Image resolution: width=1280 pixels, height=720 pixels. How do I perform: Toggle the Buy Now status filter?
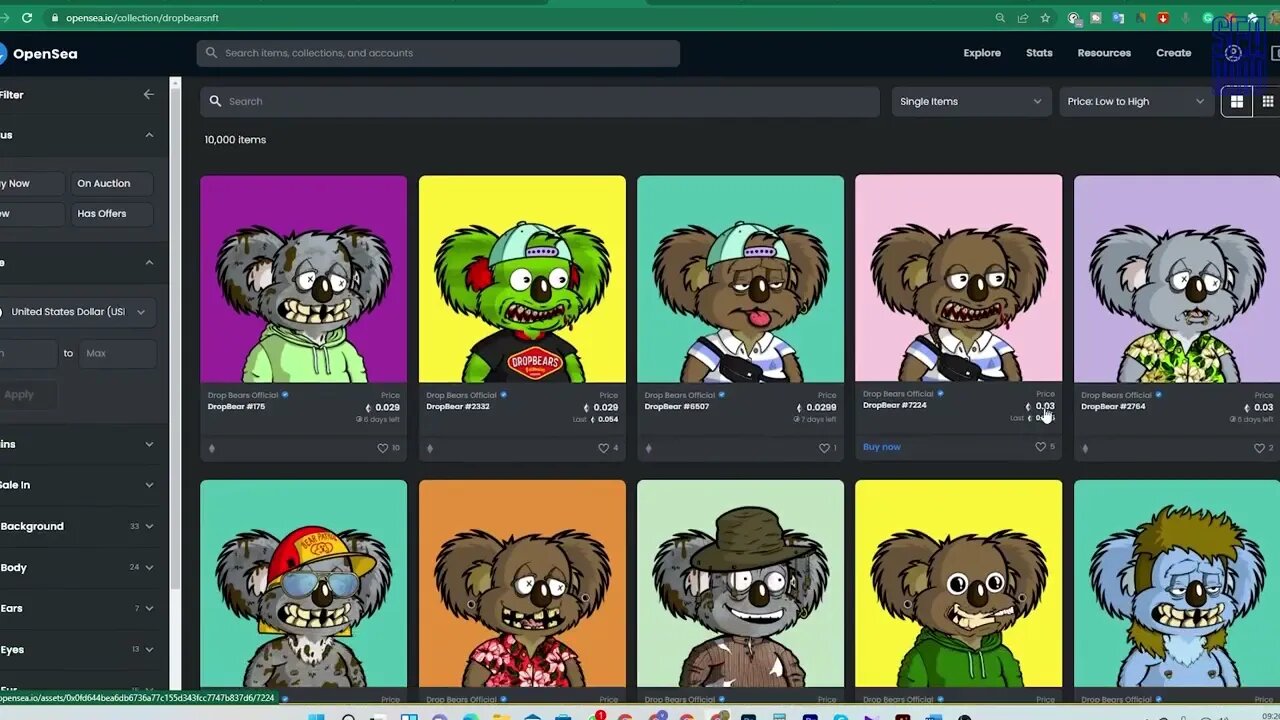tap(32, 184)
